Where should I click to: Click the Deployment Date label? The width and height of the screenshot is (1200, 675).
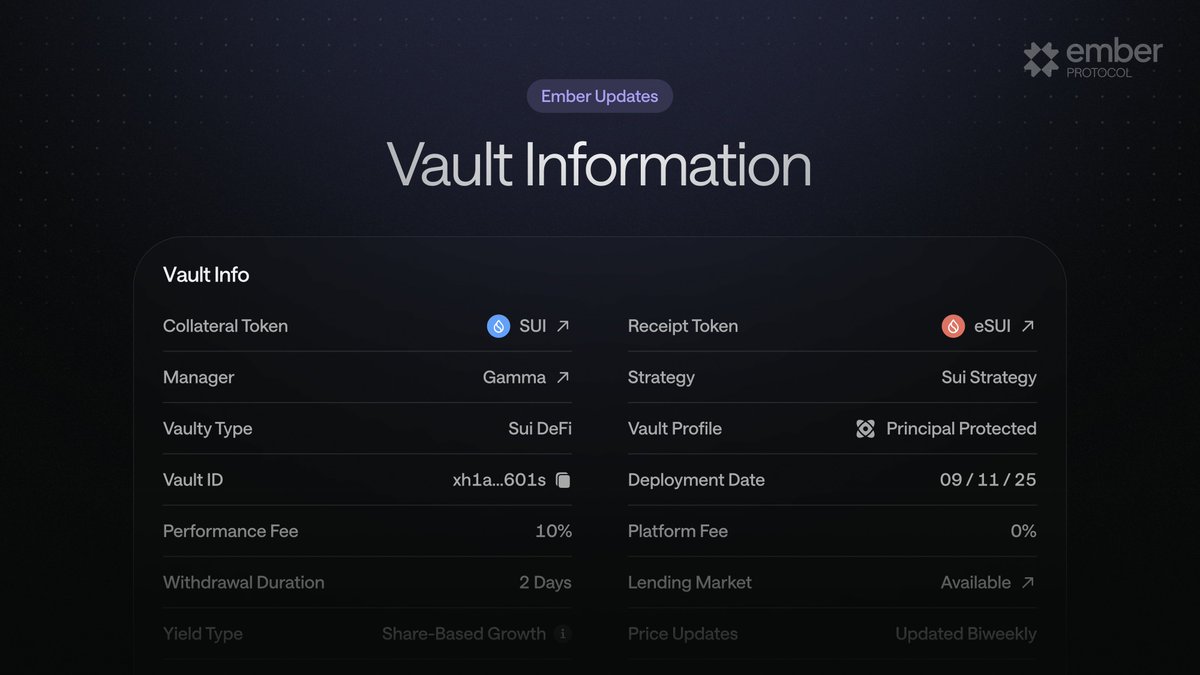point(696,480)
